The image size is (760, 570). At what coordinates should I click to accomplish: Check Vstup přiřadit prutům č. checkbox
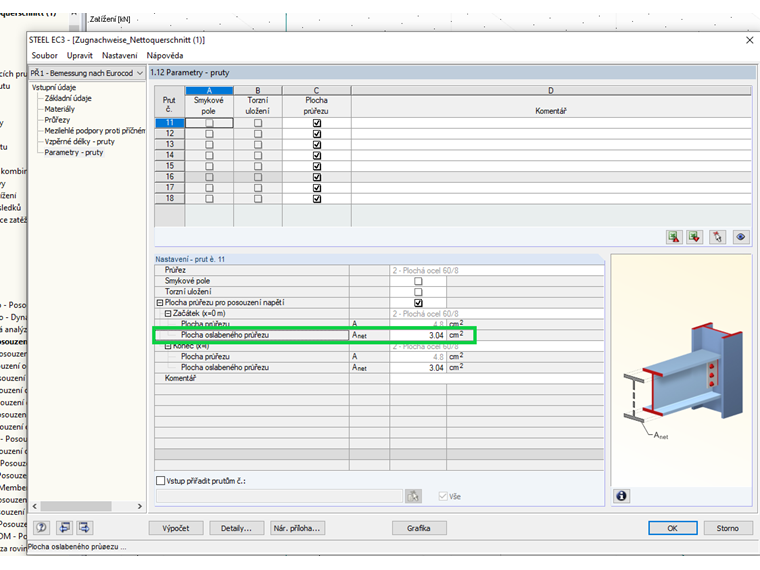160,480
